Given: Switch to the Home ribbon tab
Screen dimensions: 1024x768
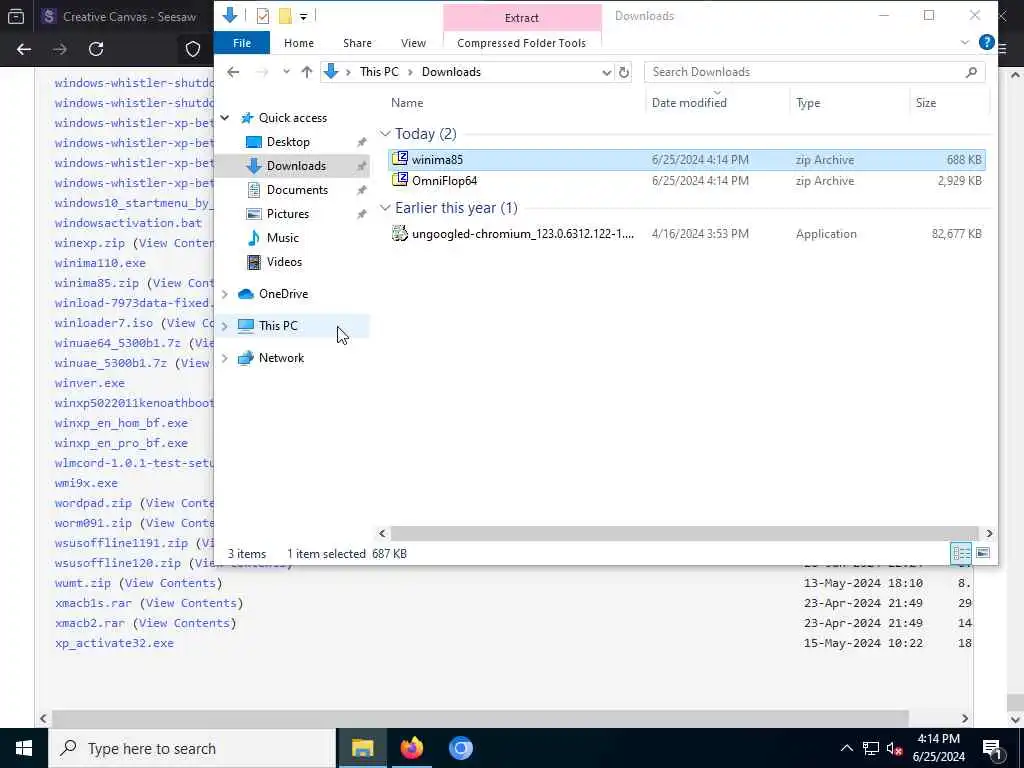Looking at the screenshot, I should coord(298,43).
